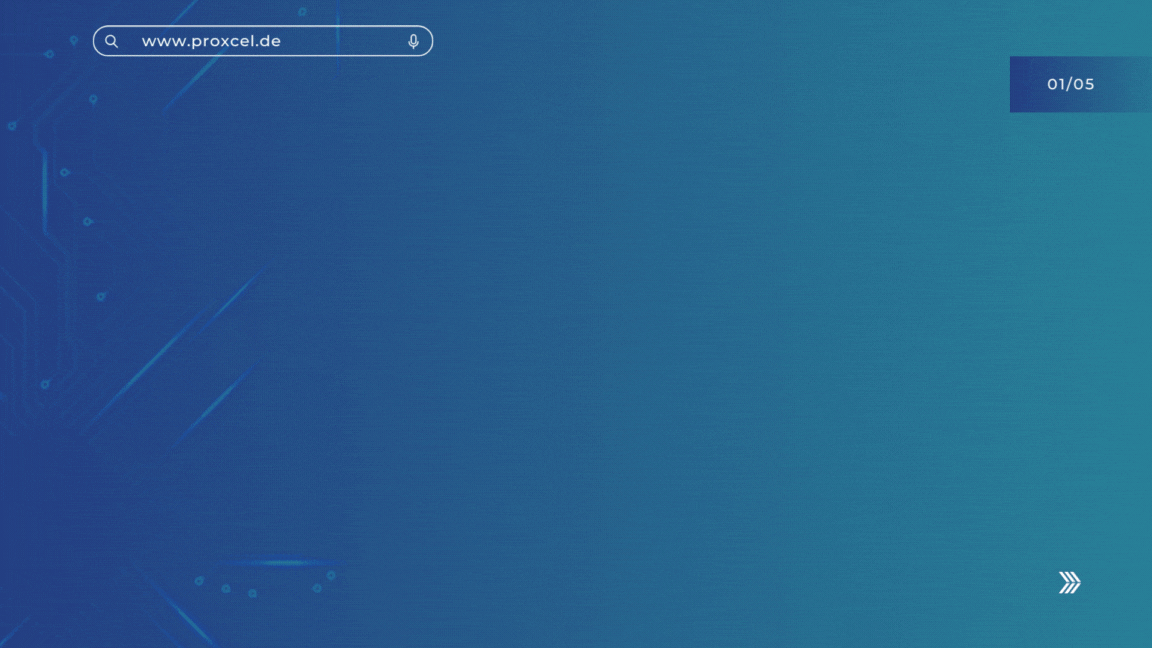Tap the "01" current page number

click(x=1057, y=84)
